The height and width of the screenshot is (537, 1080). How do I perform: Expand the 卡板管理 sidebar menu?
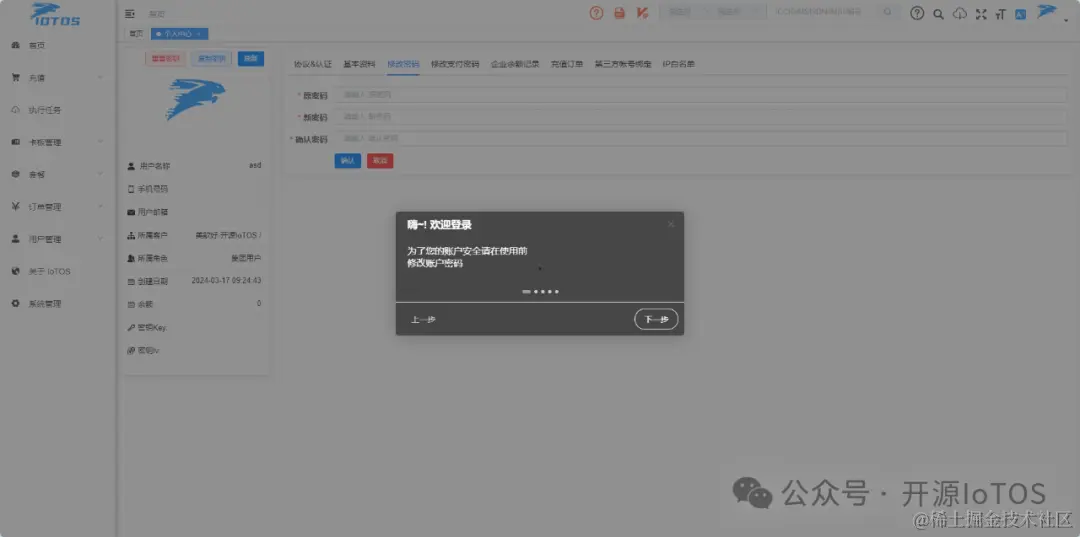pyautogui.click(x=58, y=143)
